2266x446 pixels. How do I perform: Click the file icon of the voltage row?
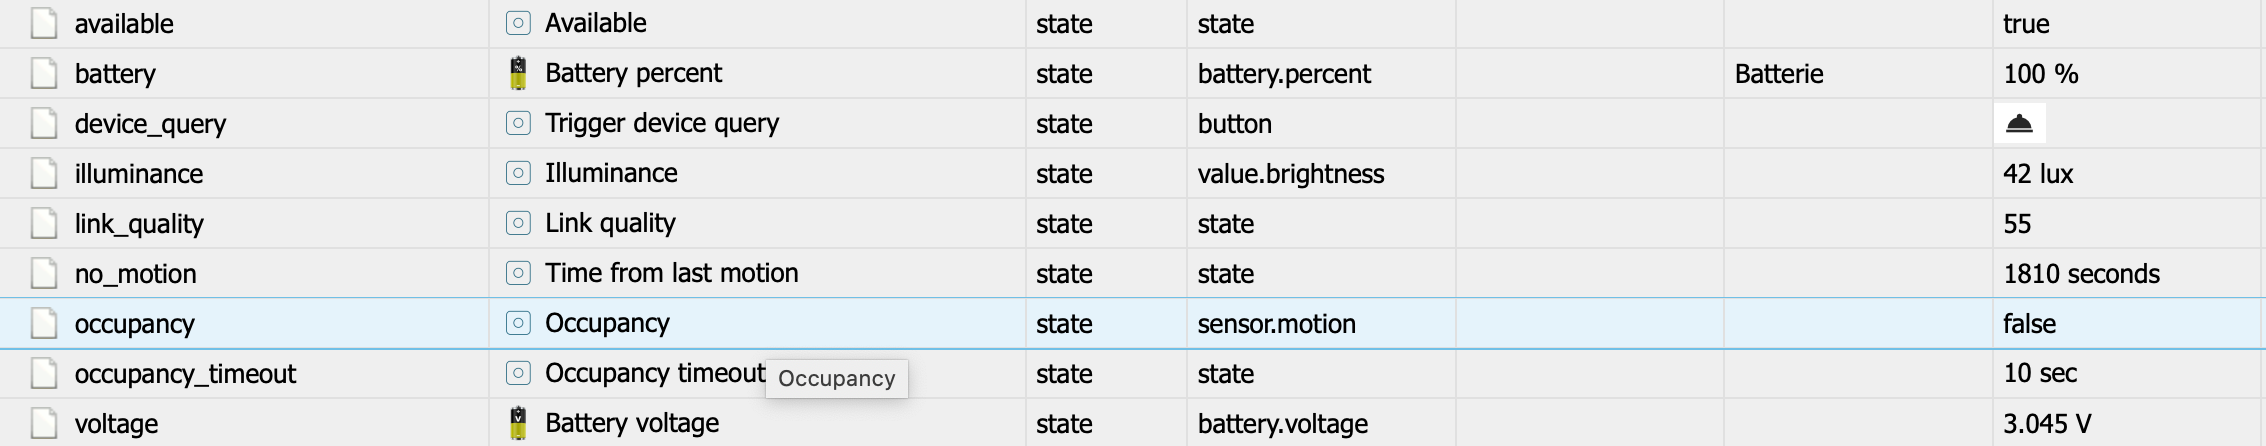(44, 423)
